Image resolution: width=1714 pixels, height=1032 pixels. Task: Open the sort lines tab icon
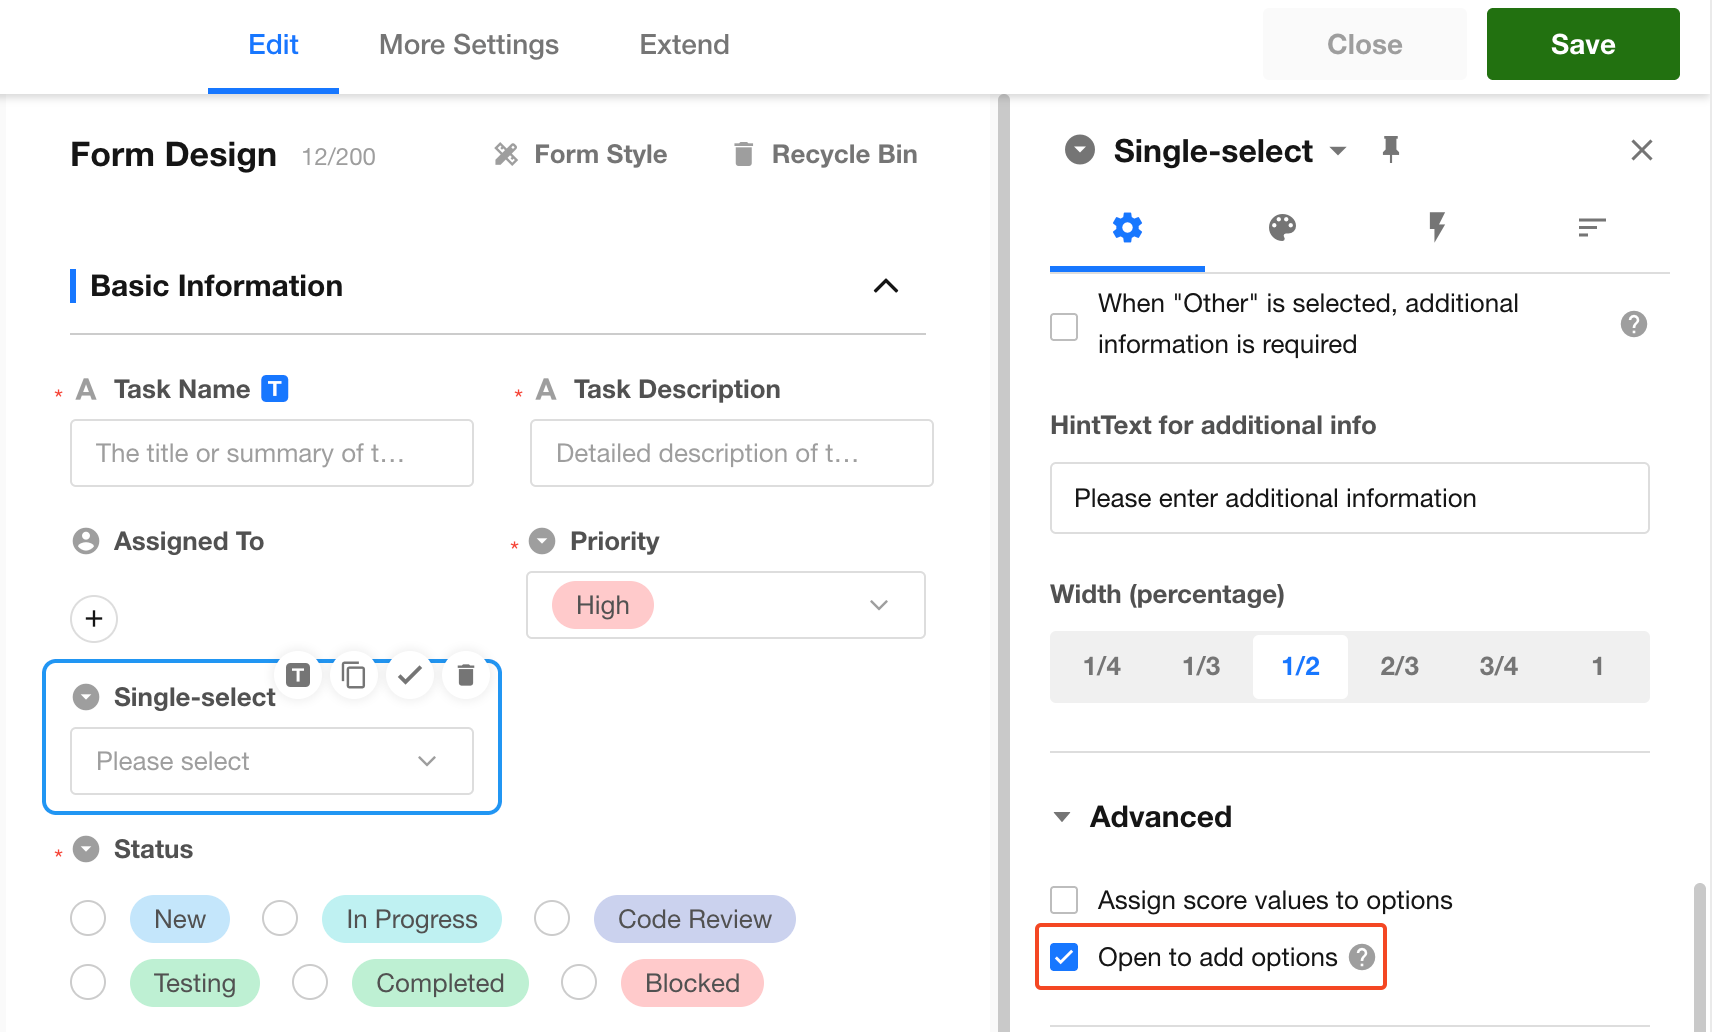[1591, 228]
